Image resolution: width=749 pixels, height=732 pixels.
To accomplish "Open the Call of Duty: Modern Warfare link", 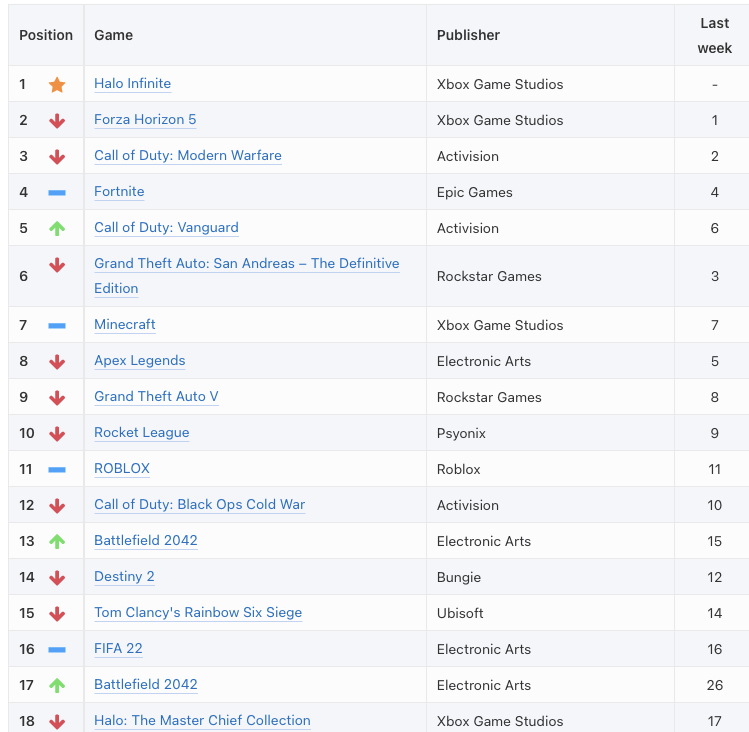I will click(188, 156).
